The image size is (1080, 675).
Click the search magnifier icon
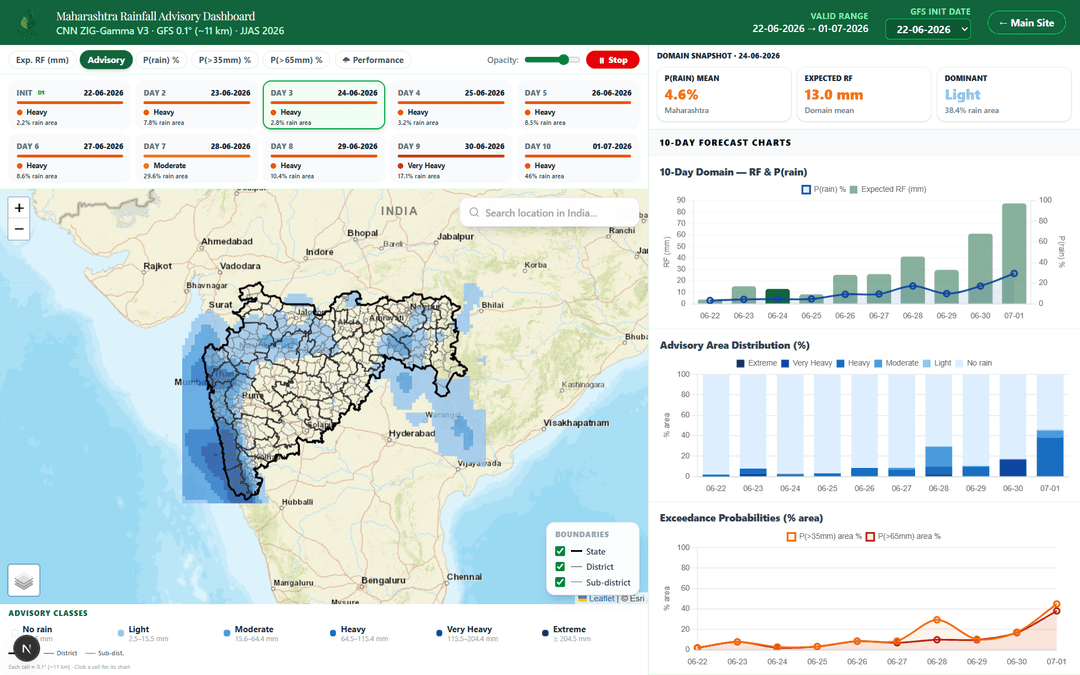pyautogui.click(x=474, y=213)
